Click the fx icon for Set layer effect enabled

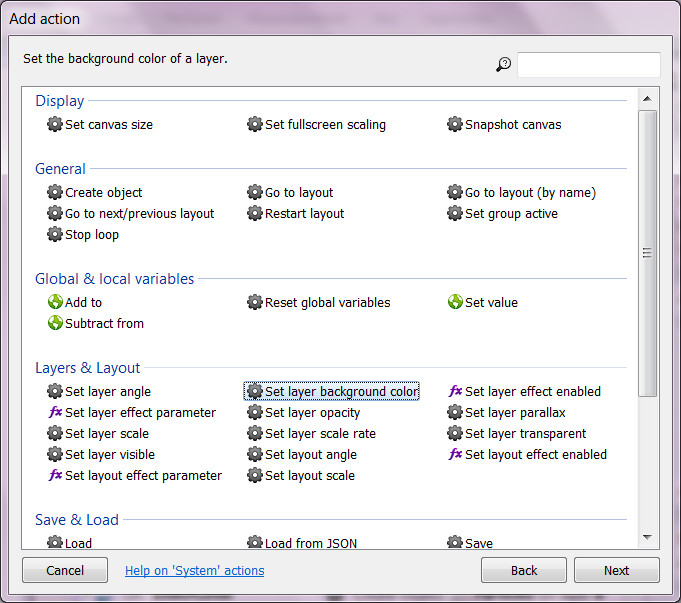[x=455, y=392]
